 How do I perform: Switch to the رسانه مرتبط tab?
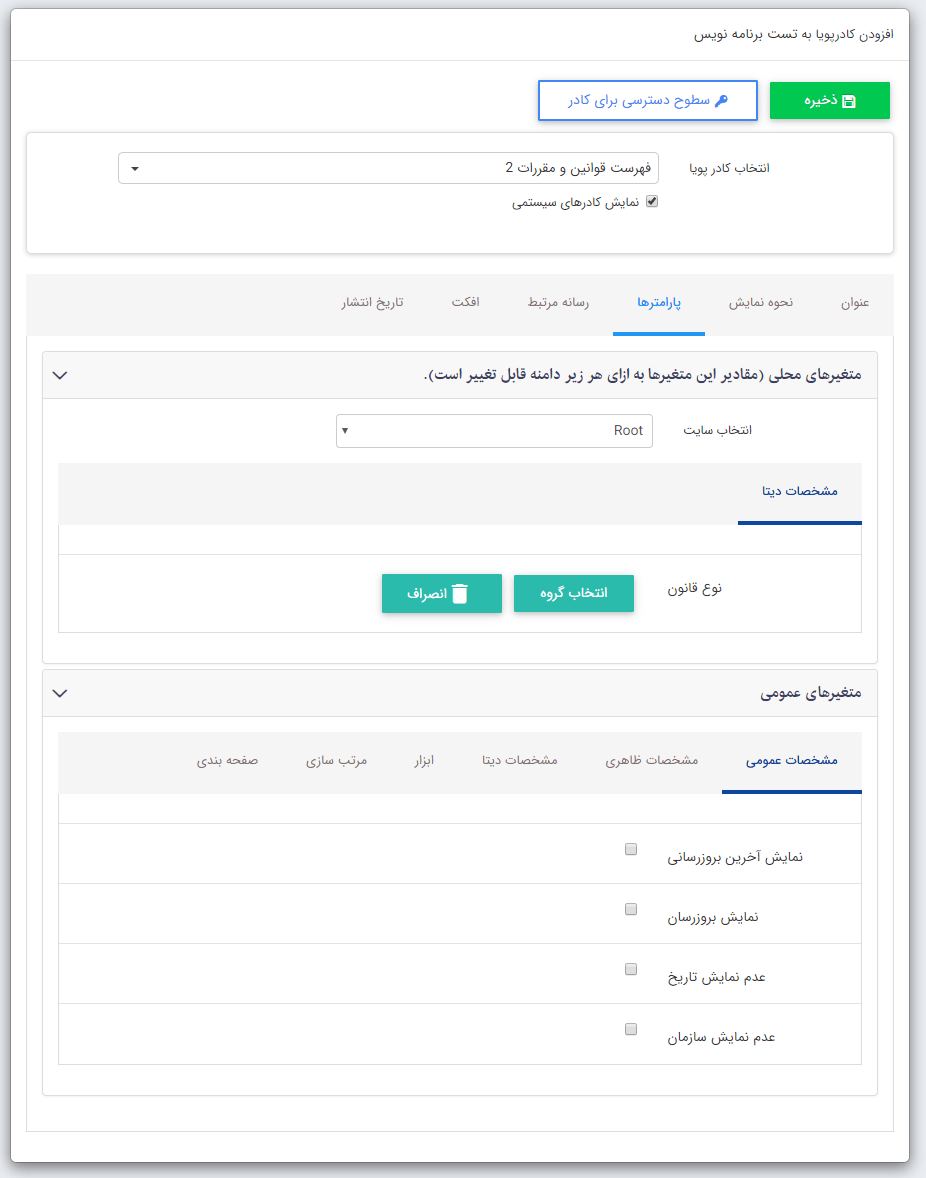pos(558,304)
